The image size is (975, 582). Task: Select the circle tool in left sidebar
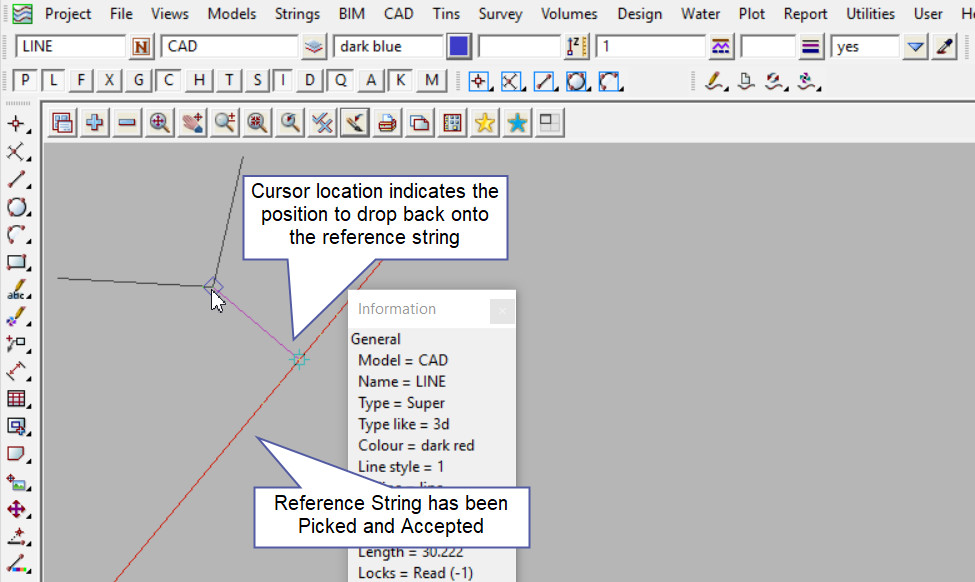(17, 208)
